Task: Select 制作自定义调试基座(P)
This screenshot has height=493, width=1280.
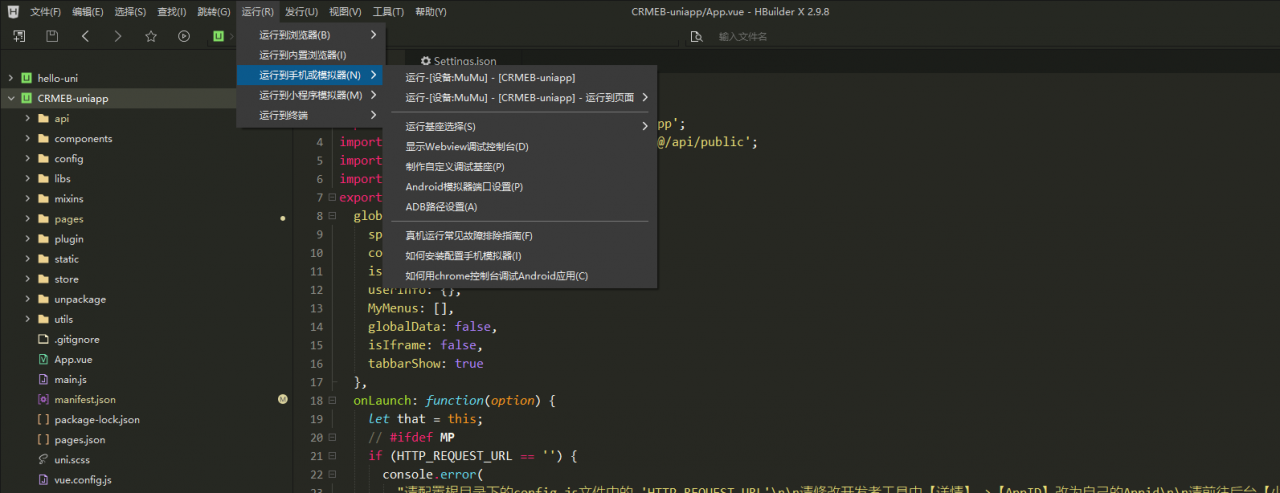Action: tap(519, 166)
